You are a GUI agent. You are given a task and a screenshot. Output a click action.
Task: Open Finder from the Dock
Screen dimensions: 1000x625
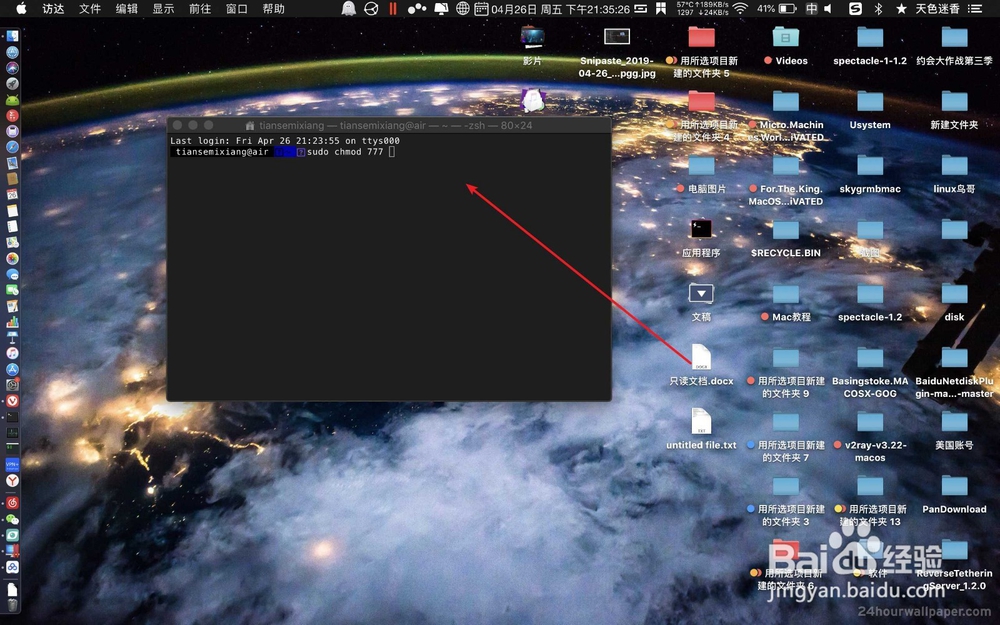pos(12,36)
